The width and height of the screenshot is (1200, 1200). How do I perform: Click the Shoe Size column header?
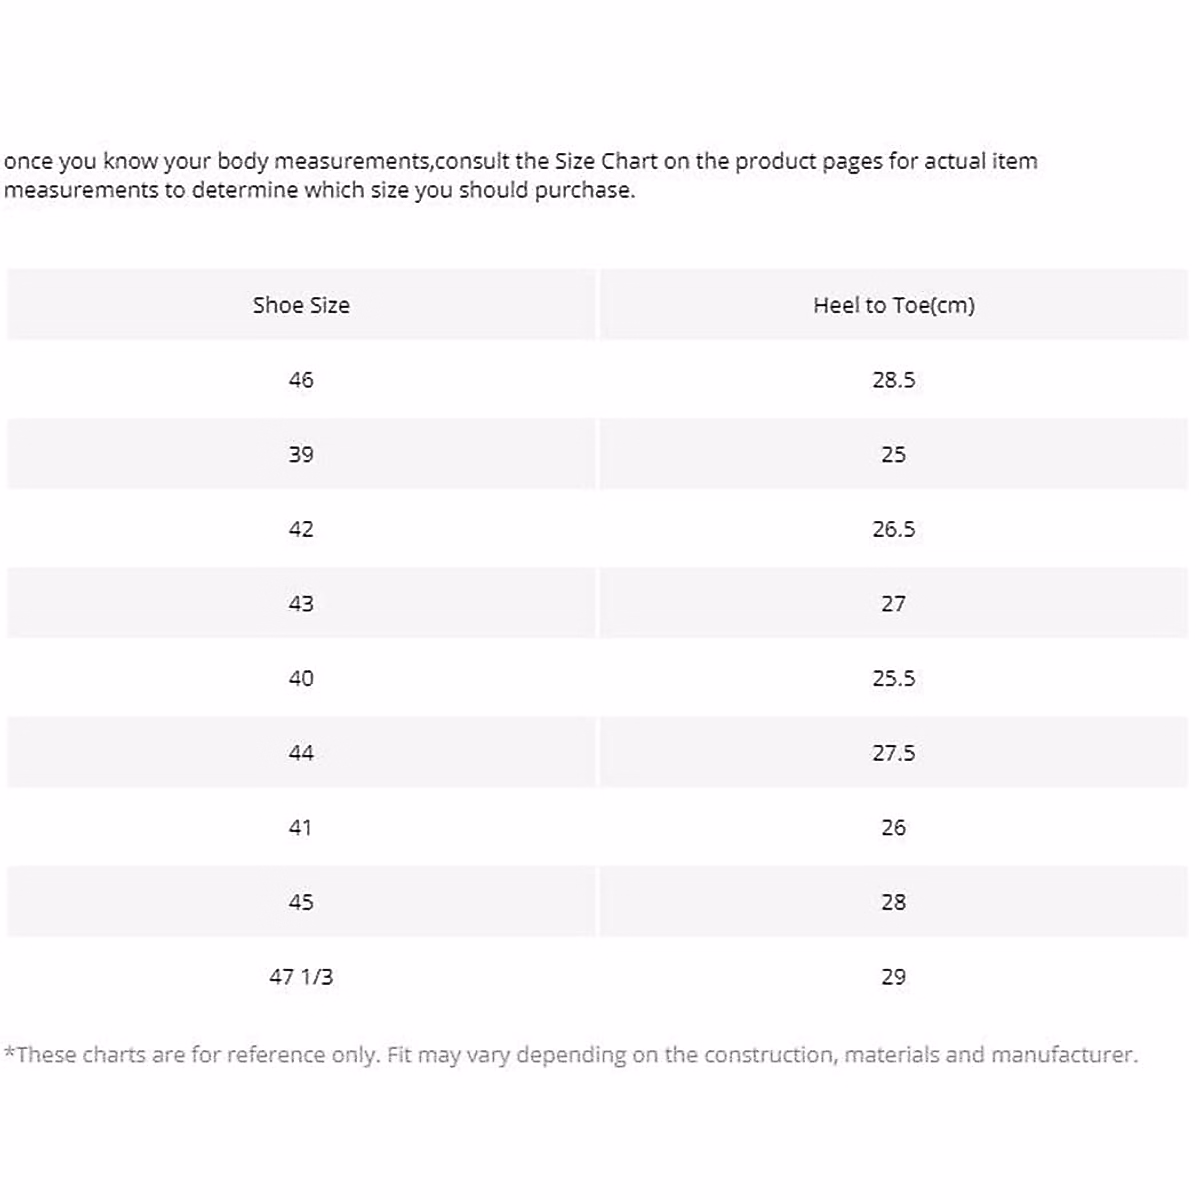(x=301, y=305)
